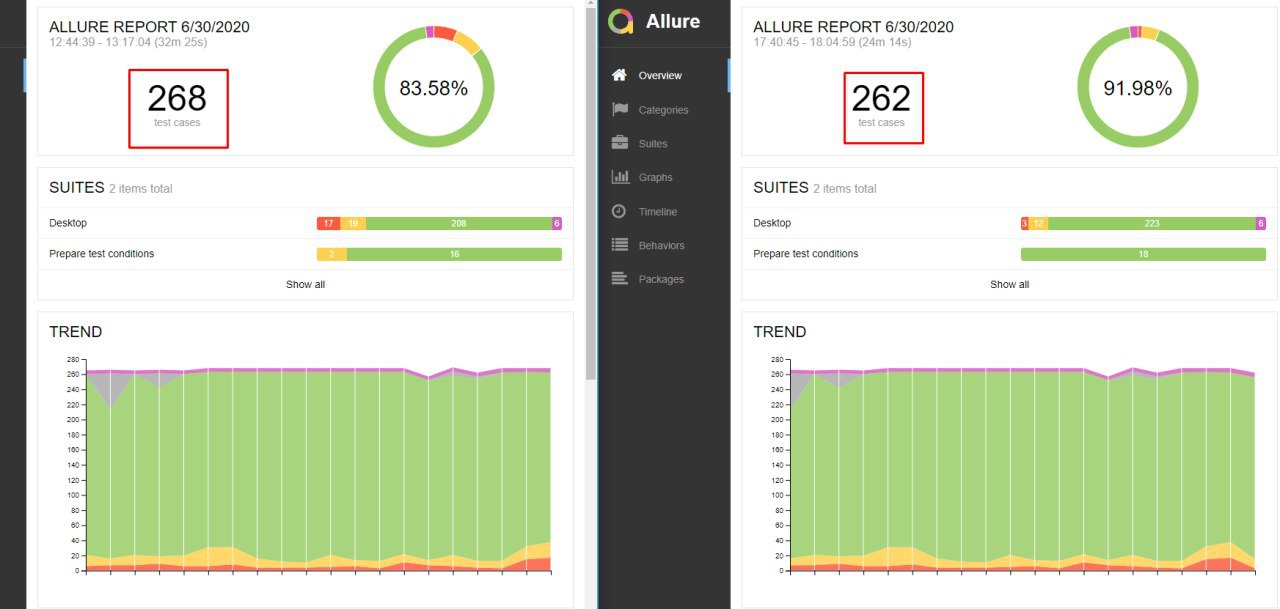Click the right ALLURE REPORT 6/30/2020 title
This screenshot has height=609, width=1280.
pos(853,27)
